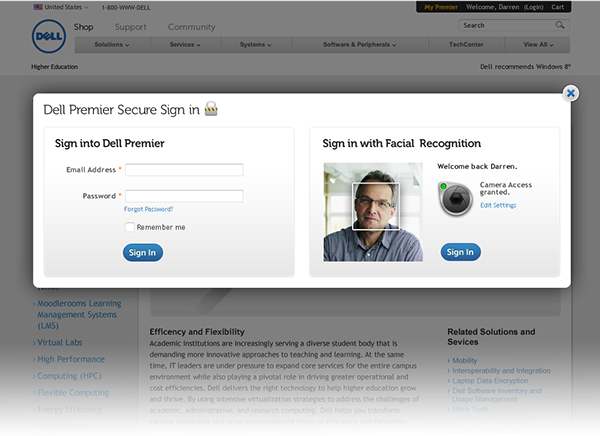
Task: Switch to the Support tab
Action: point(130,27)
